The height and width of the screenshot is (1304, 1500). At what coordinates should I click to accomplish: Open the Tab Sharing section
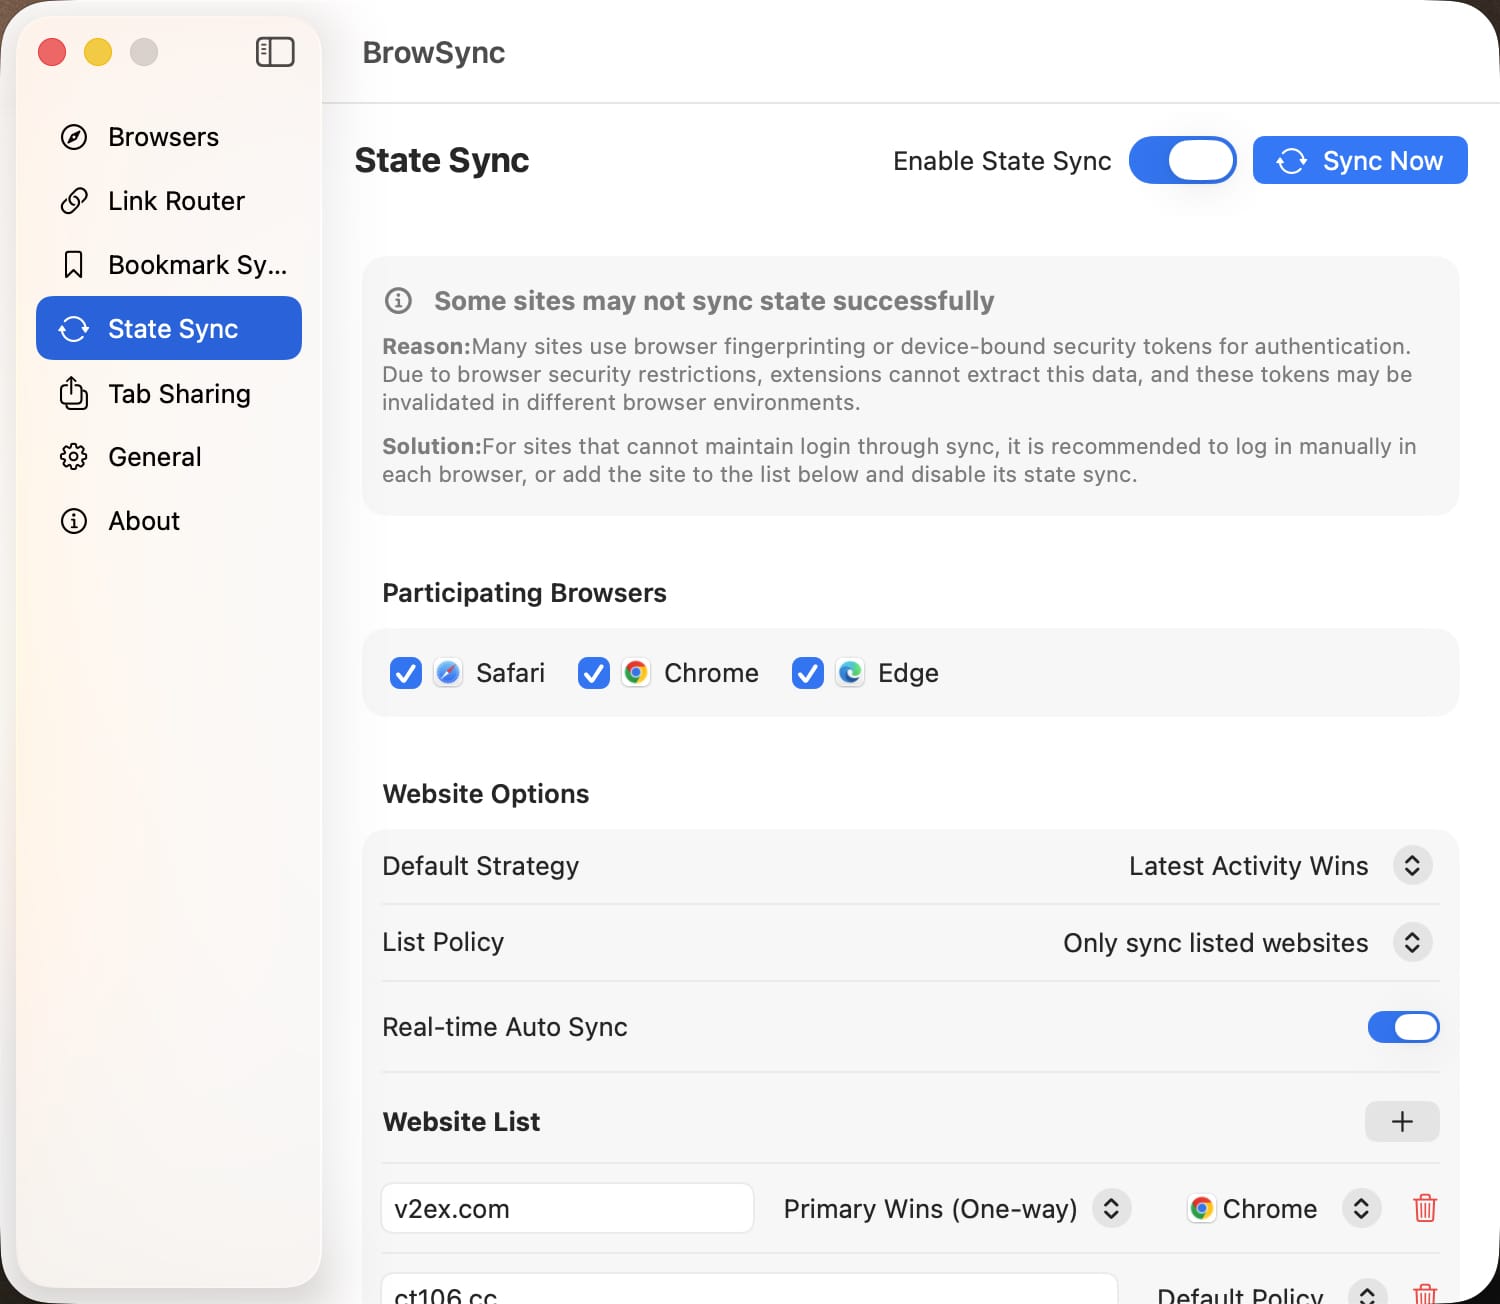pos(169,394)
